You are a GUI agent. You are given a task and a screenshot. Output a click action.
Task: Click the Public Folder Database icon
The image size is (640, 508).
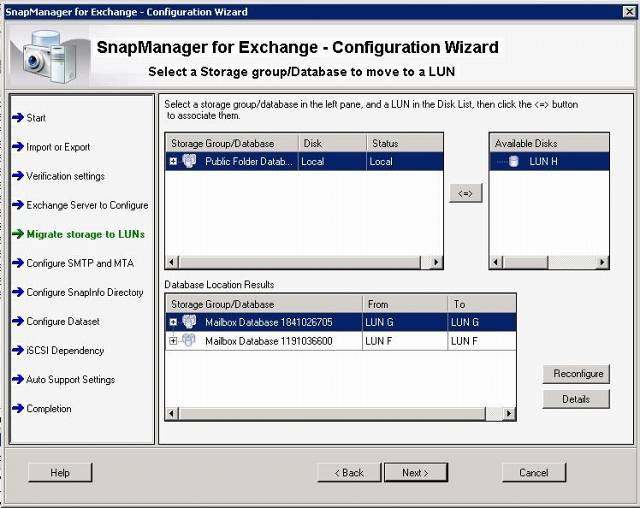pos(189,161)
